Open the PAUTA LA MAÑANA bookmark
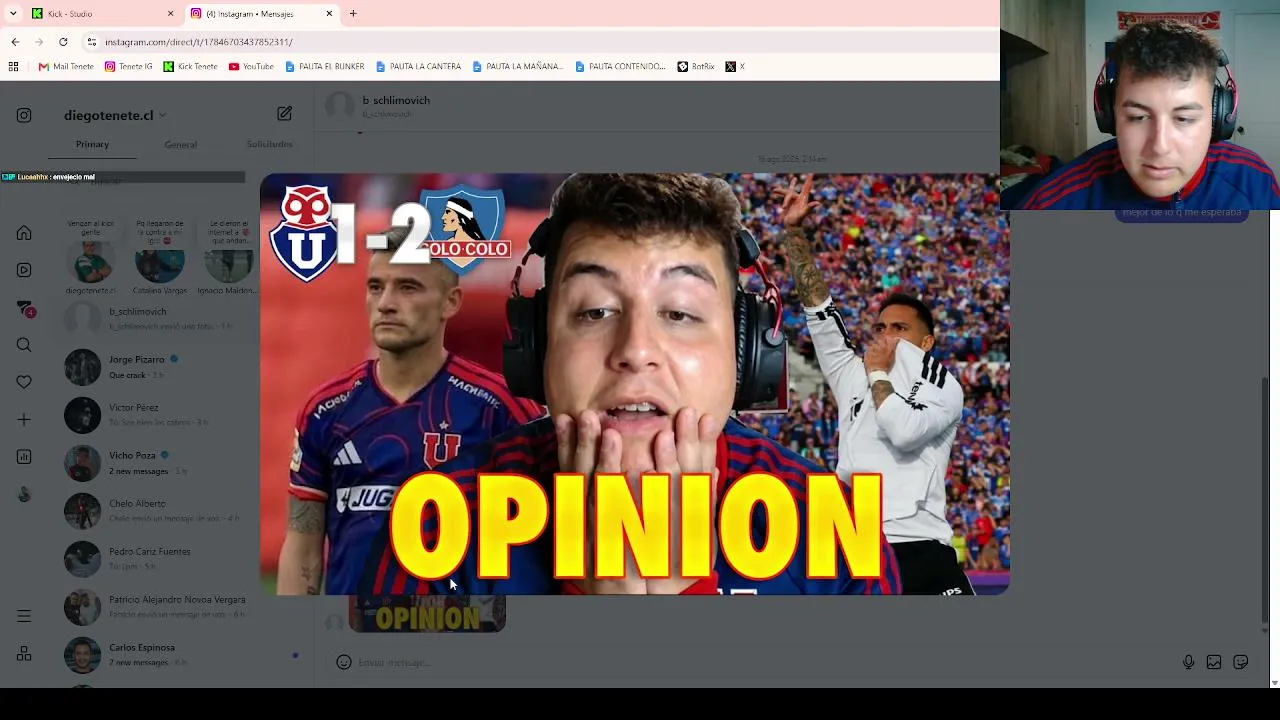This screenshot has height=720, width=1280. [x=517, y=67]
